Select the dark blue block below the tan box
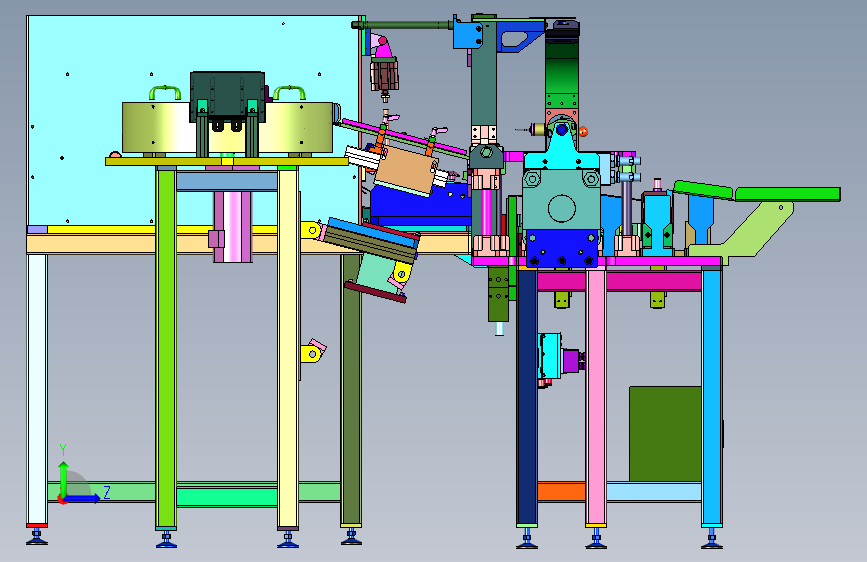This screenshot has height=562, width=867. click(420, 205)
